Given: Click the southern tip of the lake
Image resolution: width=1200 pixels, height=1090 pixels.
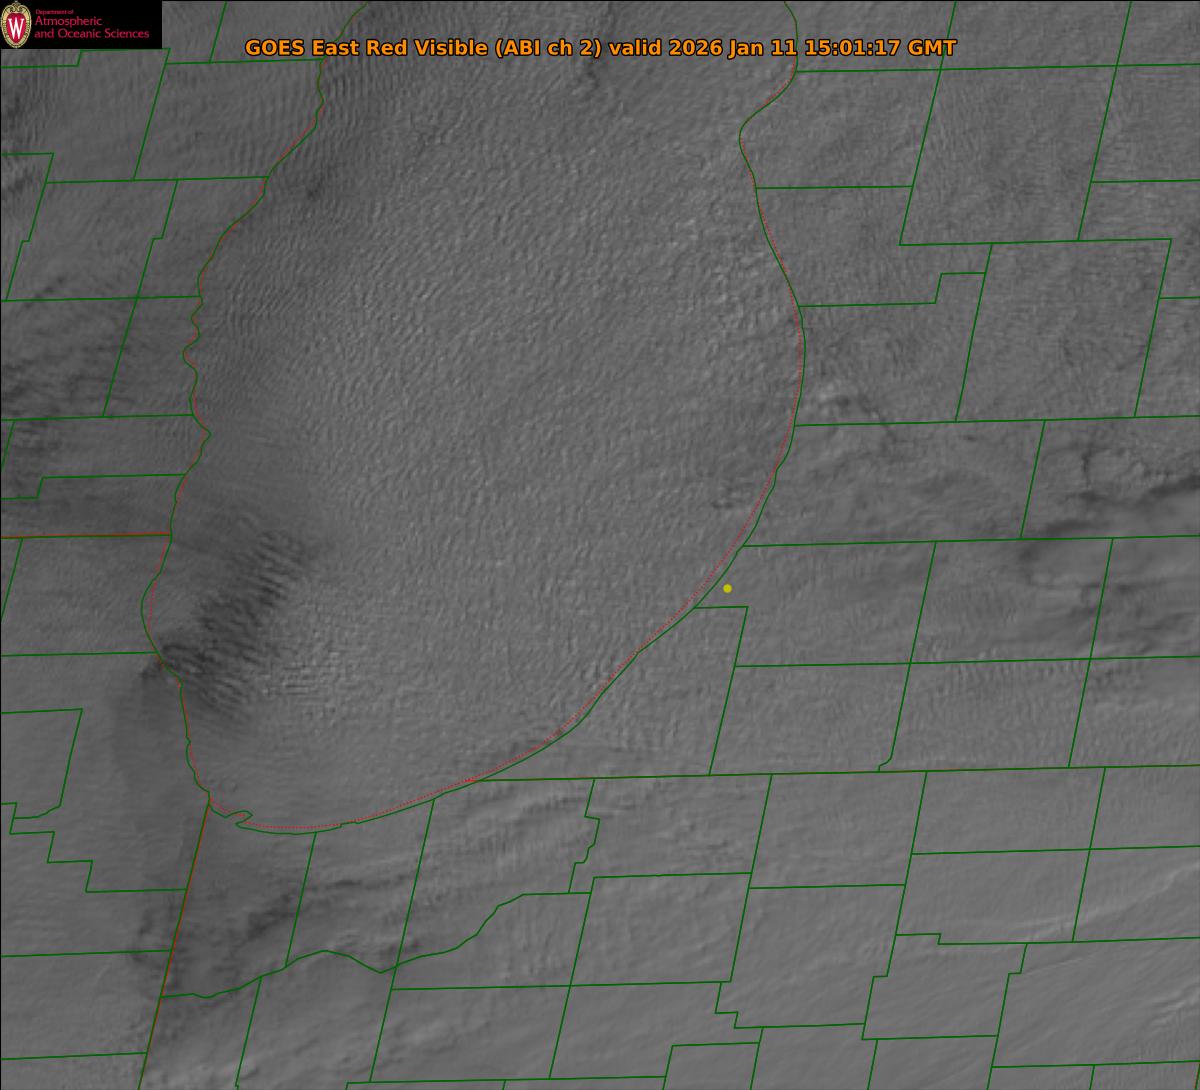Looking at the screenshot, I should pyautogui.click(x=300, y=826).
